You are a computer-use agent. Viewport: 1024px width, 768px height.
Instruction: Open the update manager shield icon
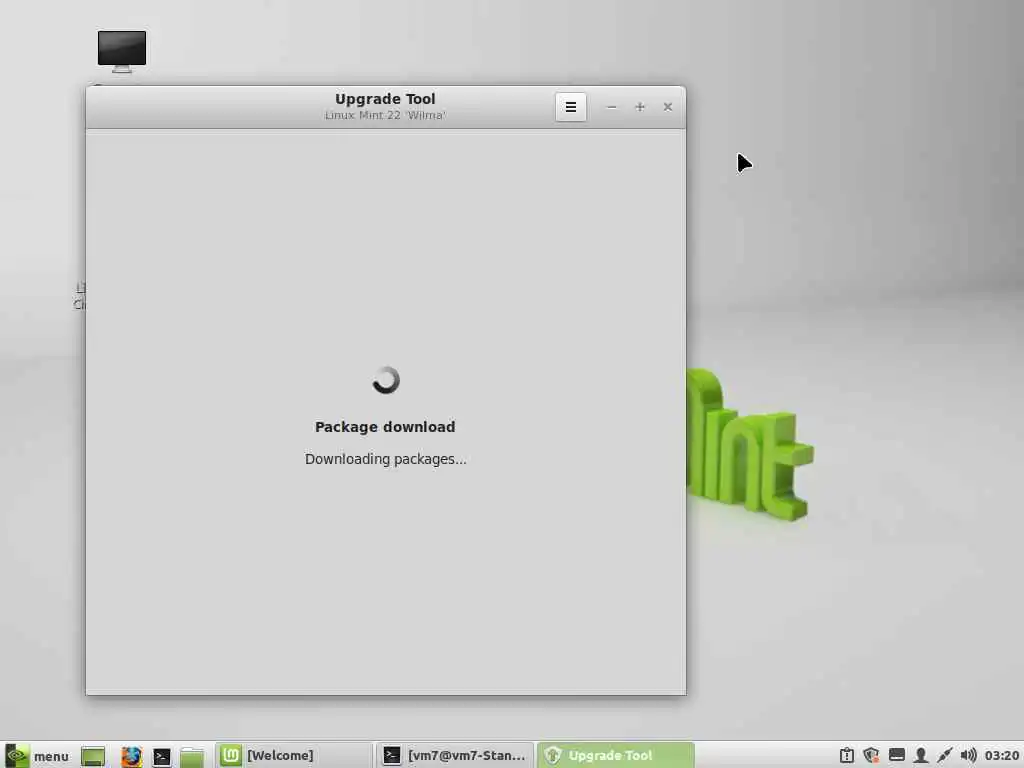871,756
